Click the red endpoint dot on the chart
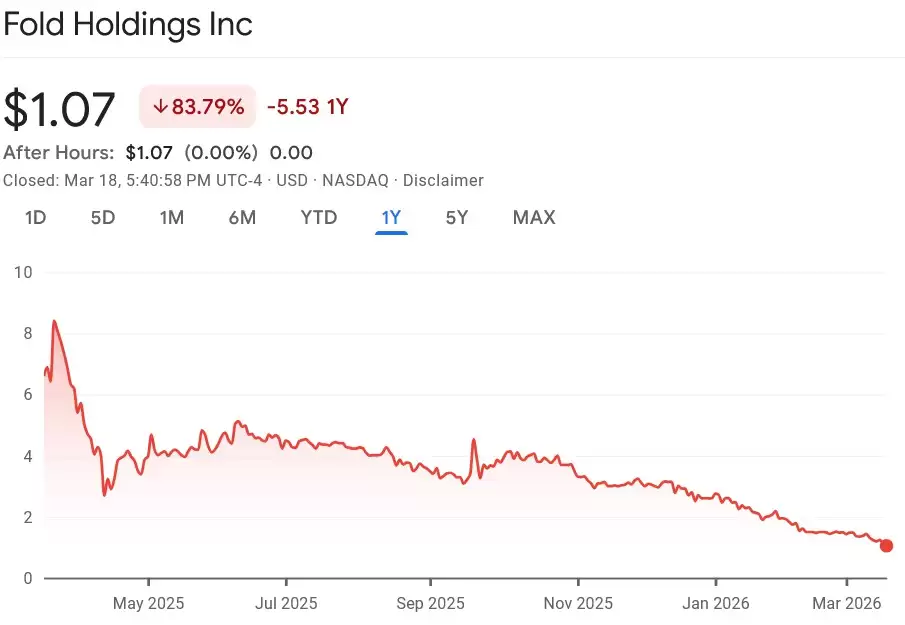 884,546
